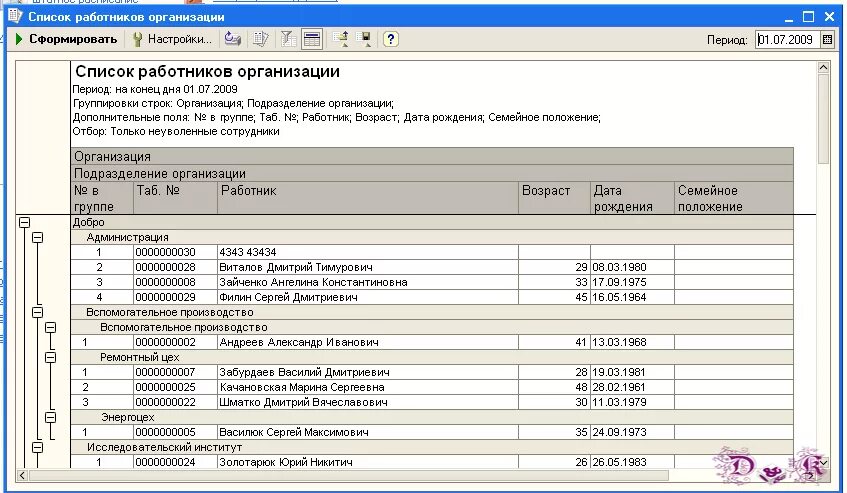The height and width of the screenshot is (493, 847).
Task: Select tab number 0000000030
Action: coord(165,252)
